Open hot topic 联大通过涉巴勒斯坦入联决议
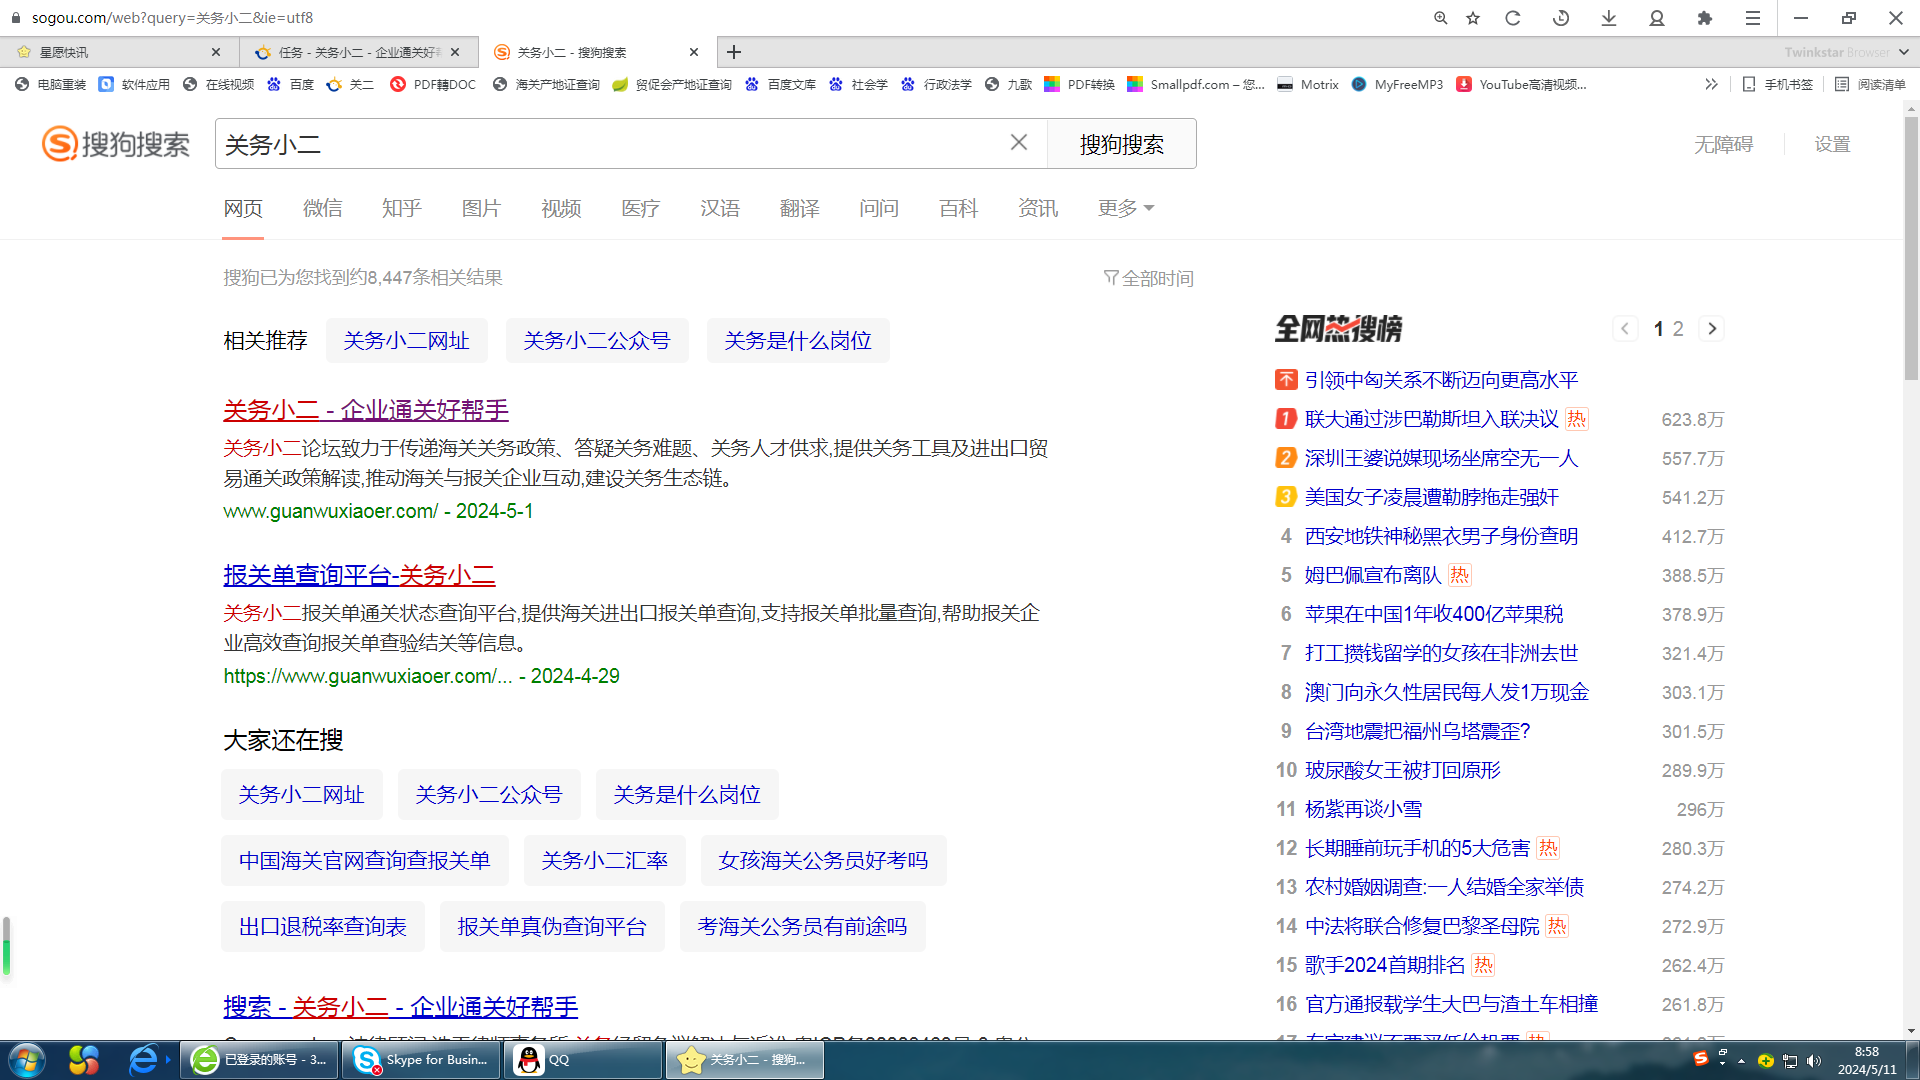 [1432, 419]
